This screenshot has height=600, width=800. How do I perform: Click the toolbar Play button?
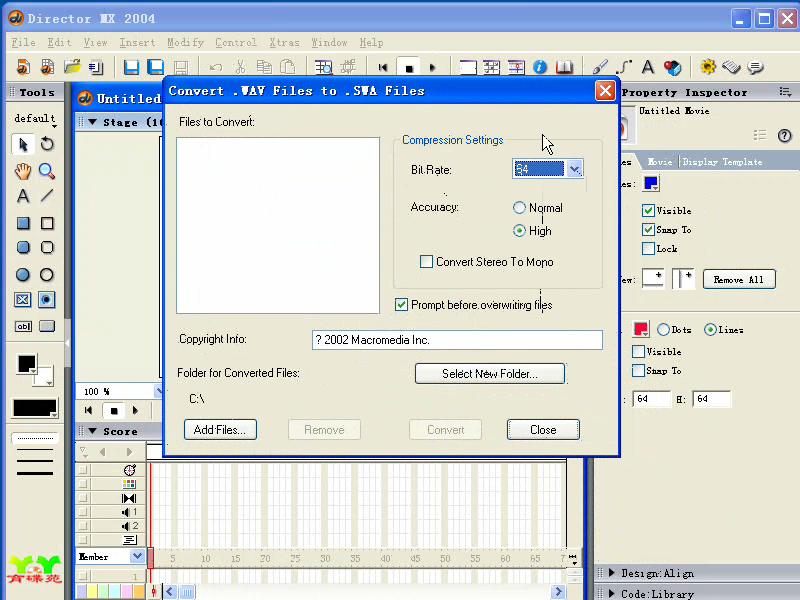433,67
